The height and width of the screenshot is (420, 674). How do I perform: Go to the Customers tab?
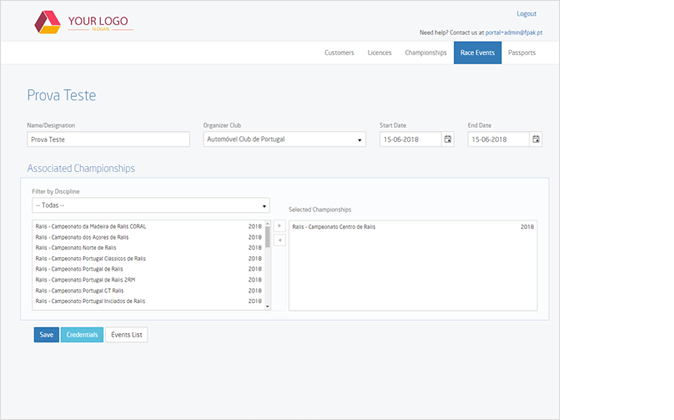[339, 53]
